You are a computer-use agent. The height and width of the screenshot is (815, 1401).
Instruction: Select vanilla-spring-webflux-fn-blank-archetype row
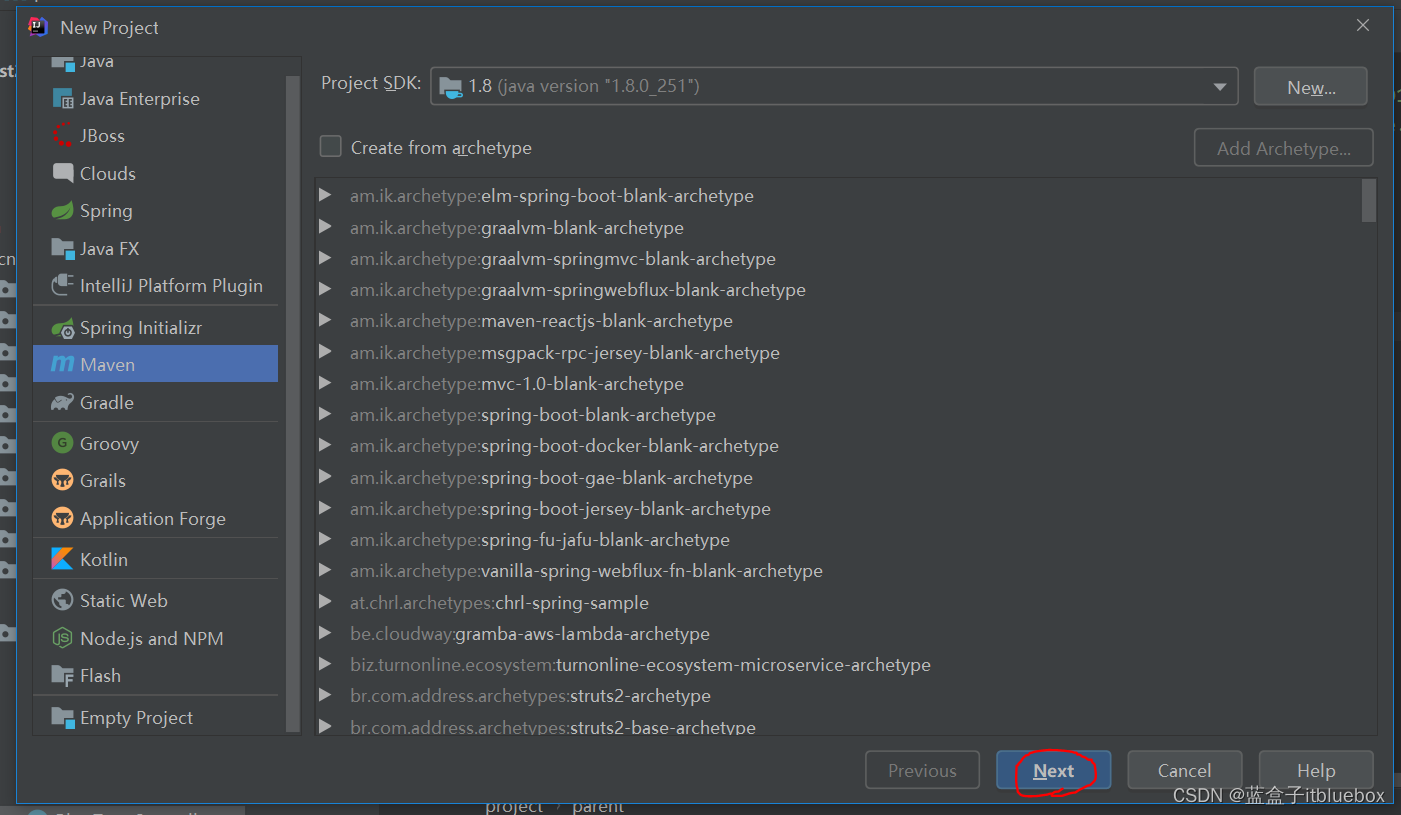pyautogui.click(x=846, y=570)
